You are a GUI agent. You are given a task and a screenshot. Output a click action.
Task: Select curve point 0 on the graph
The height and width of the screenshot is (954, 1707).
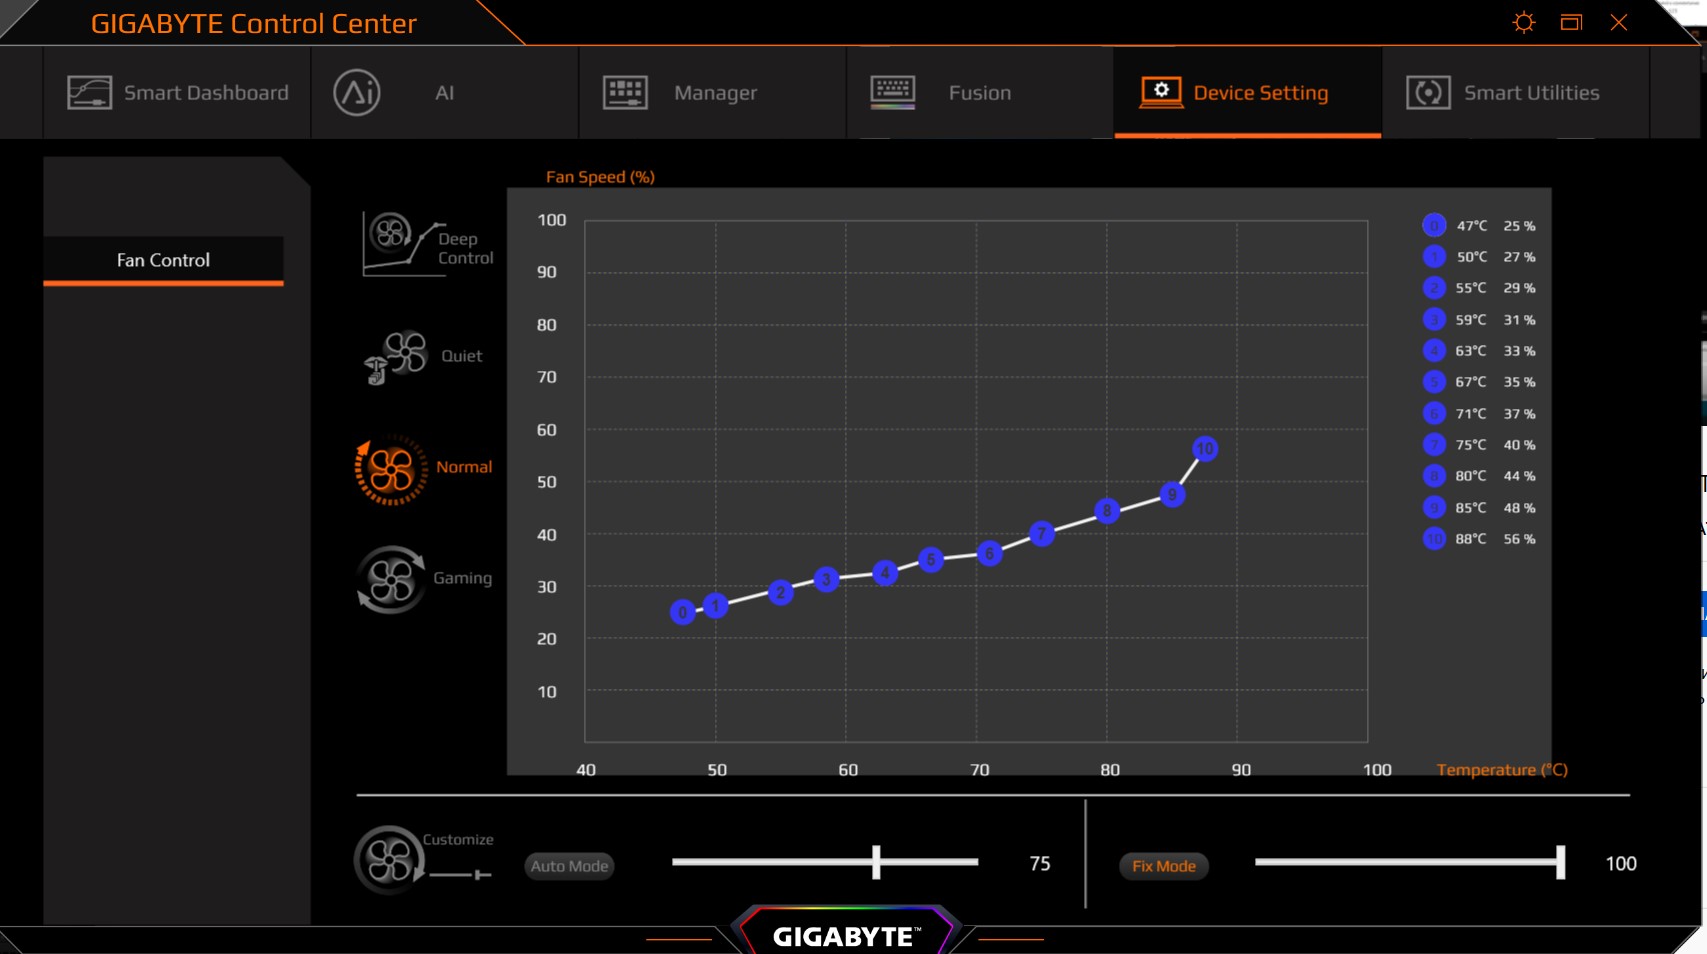(682, 612)
